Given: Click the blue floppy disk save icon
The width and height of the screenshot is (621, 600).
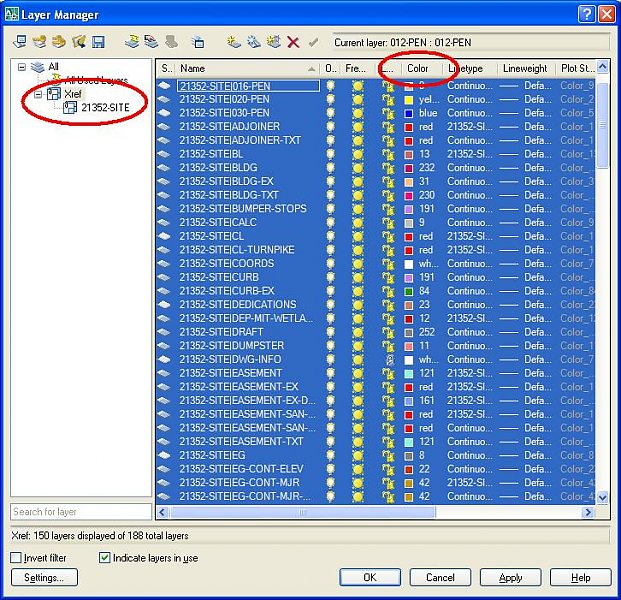Looking at the screenshot, I should click(98, 42).
